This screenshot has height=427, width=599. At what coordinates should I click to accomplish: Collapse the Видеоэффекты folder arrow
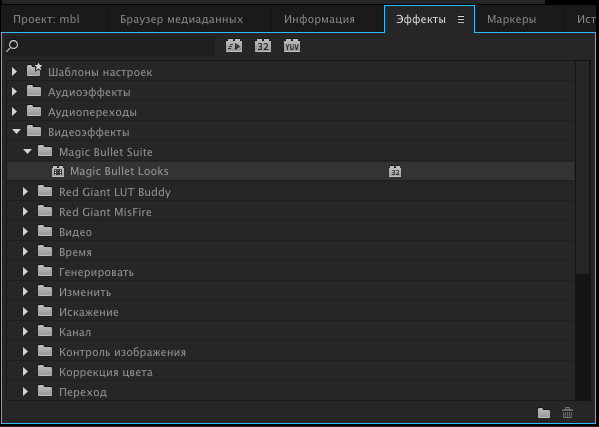point(16,131)
